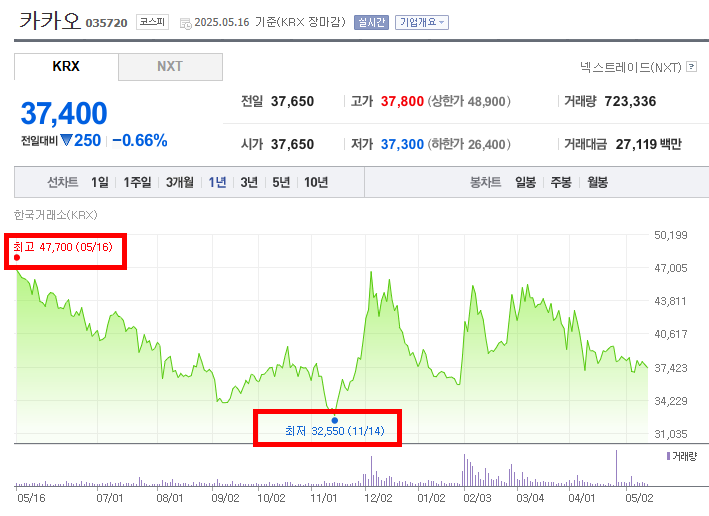709x516 pixels.
Task: Click the 봉차트 label
Action: click(x=486, y=182)
